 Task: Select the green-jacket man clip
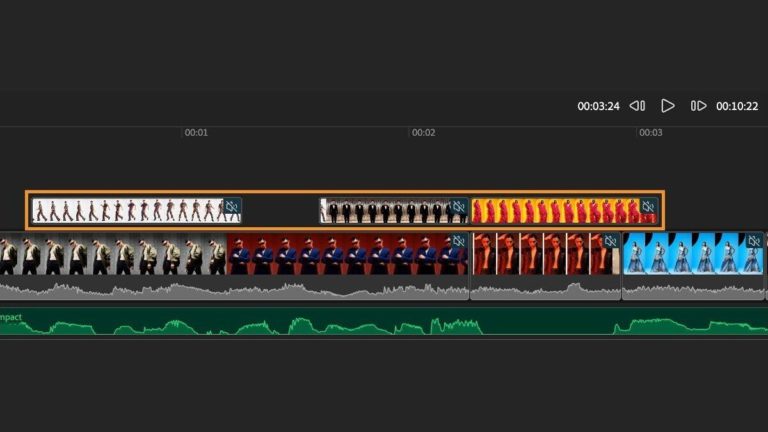click(113, 254)
